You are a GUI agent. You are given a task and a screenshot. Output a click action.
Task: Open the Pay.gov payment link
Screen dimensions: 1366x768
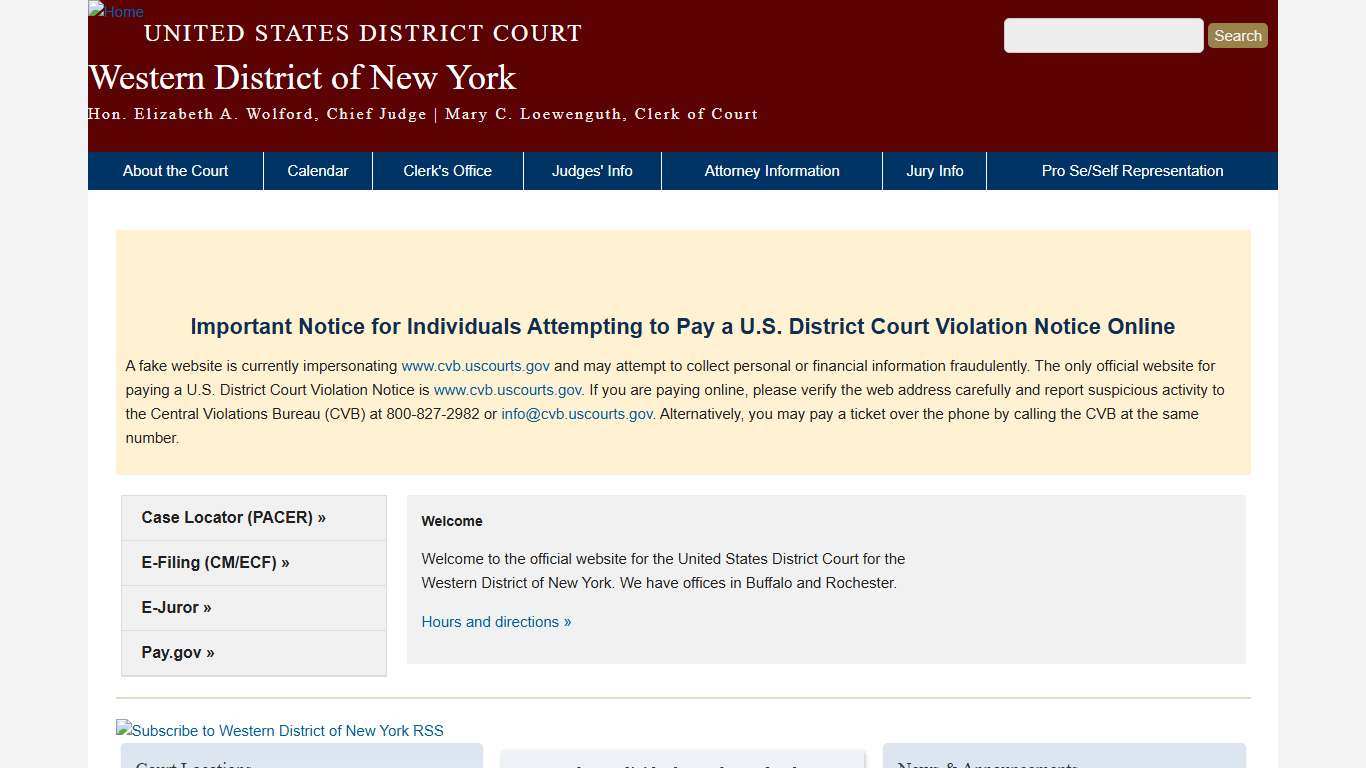(178, 652)
